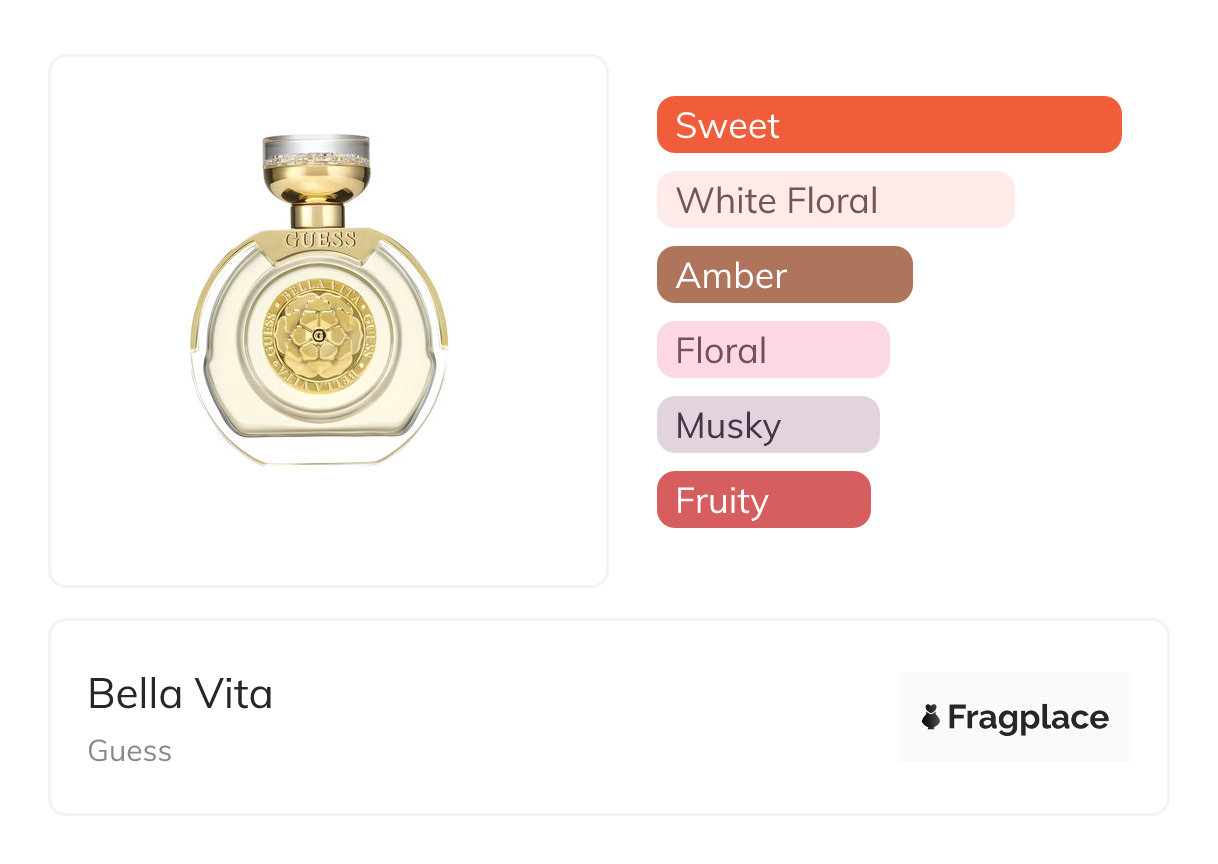The width and height of the screenshot is (1218, 864).
Task: Pick the pink Floral accord bar
Action: point(772,350)
